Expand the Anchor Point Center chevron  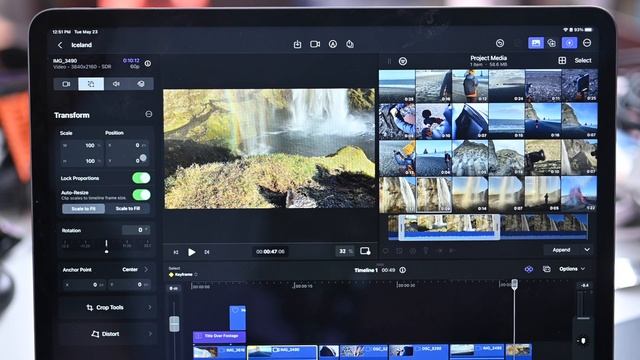coord(146,269)
